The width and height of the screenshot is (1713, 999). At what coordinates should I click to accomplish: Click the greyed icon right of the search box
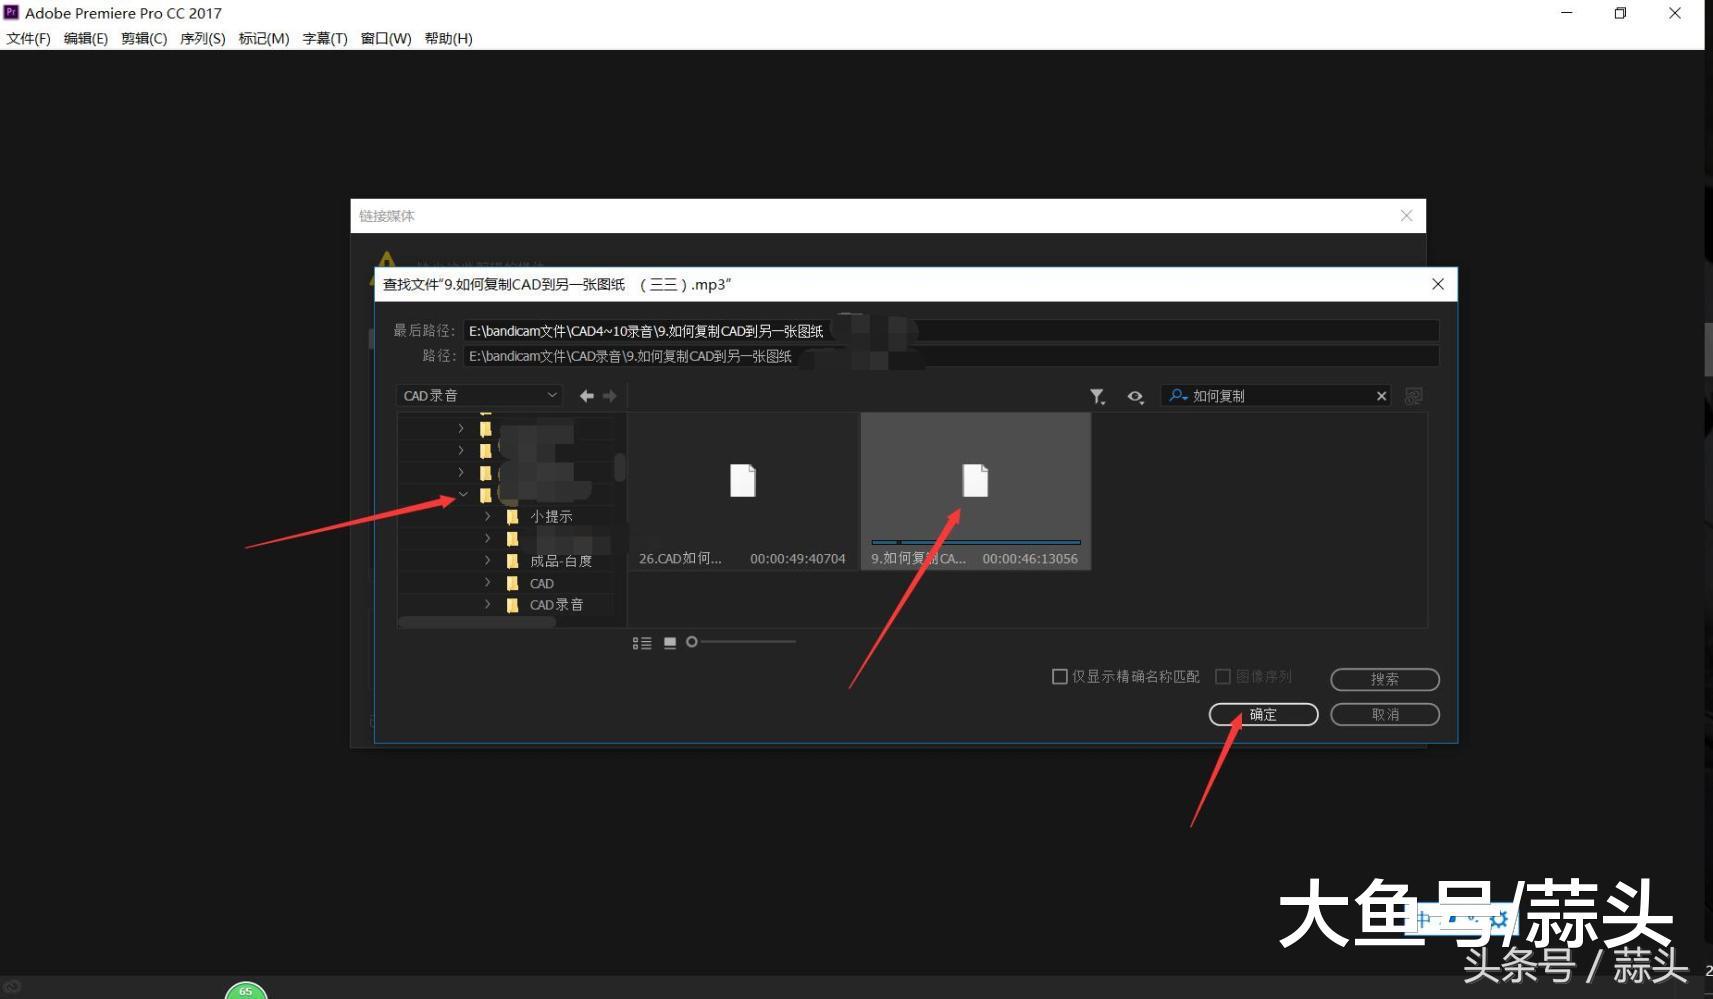coord(1413,396)
